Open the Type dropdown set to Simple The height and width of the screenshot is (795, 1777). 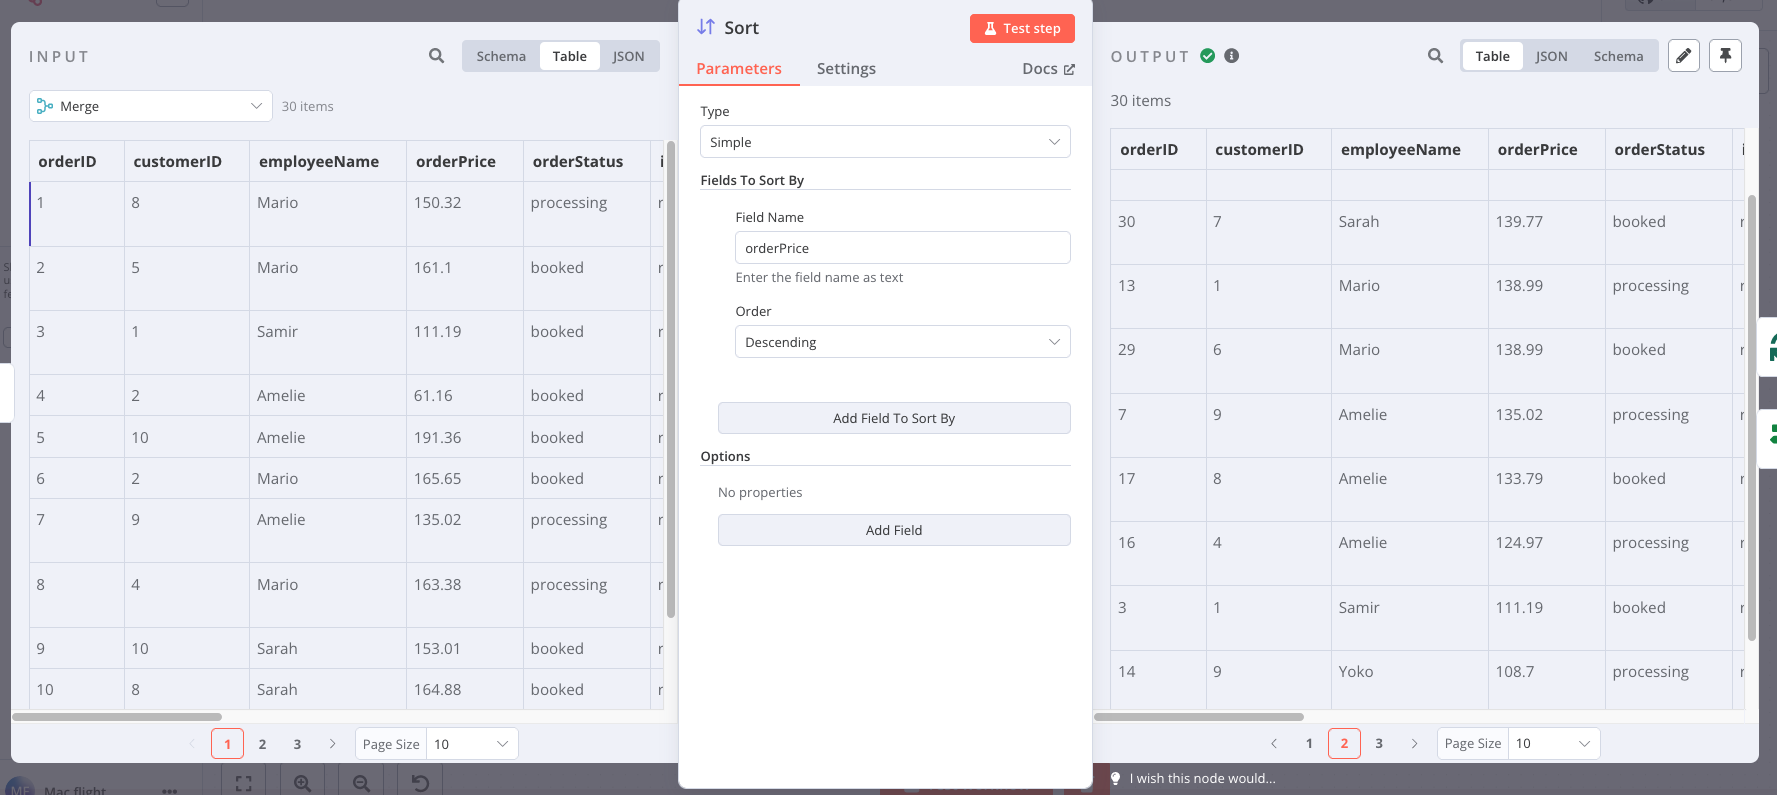click(x=885, y=142)
